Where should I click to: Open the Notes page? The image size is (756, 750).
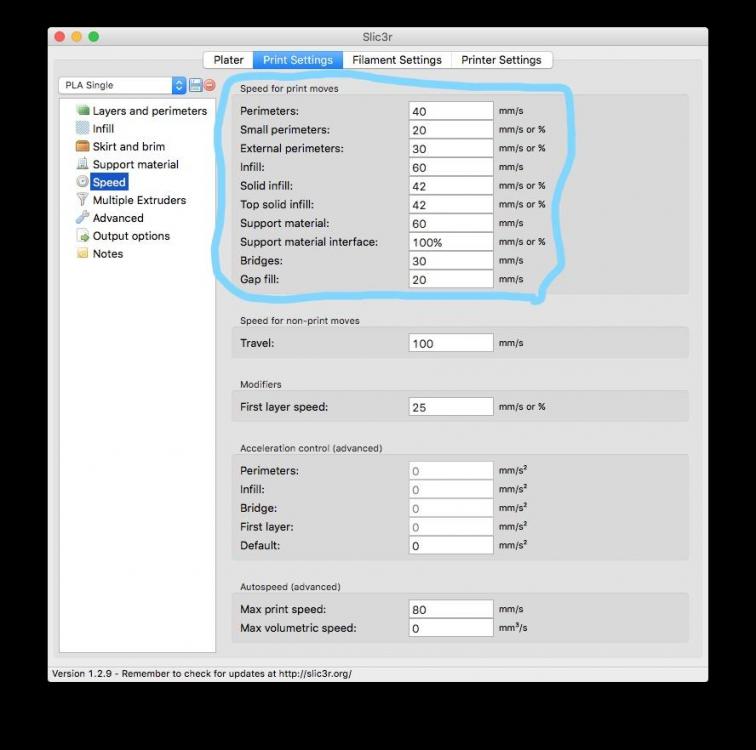(x=108, y=254)
